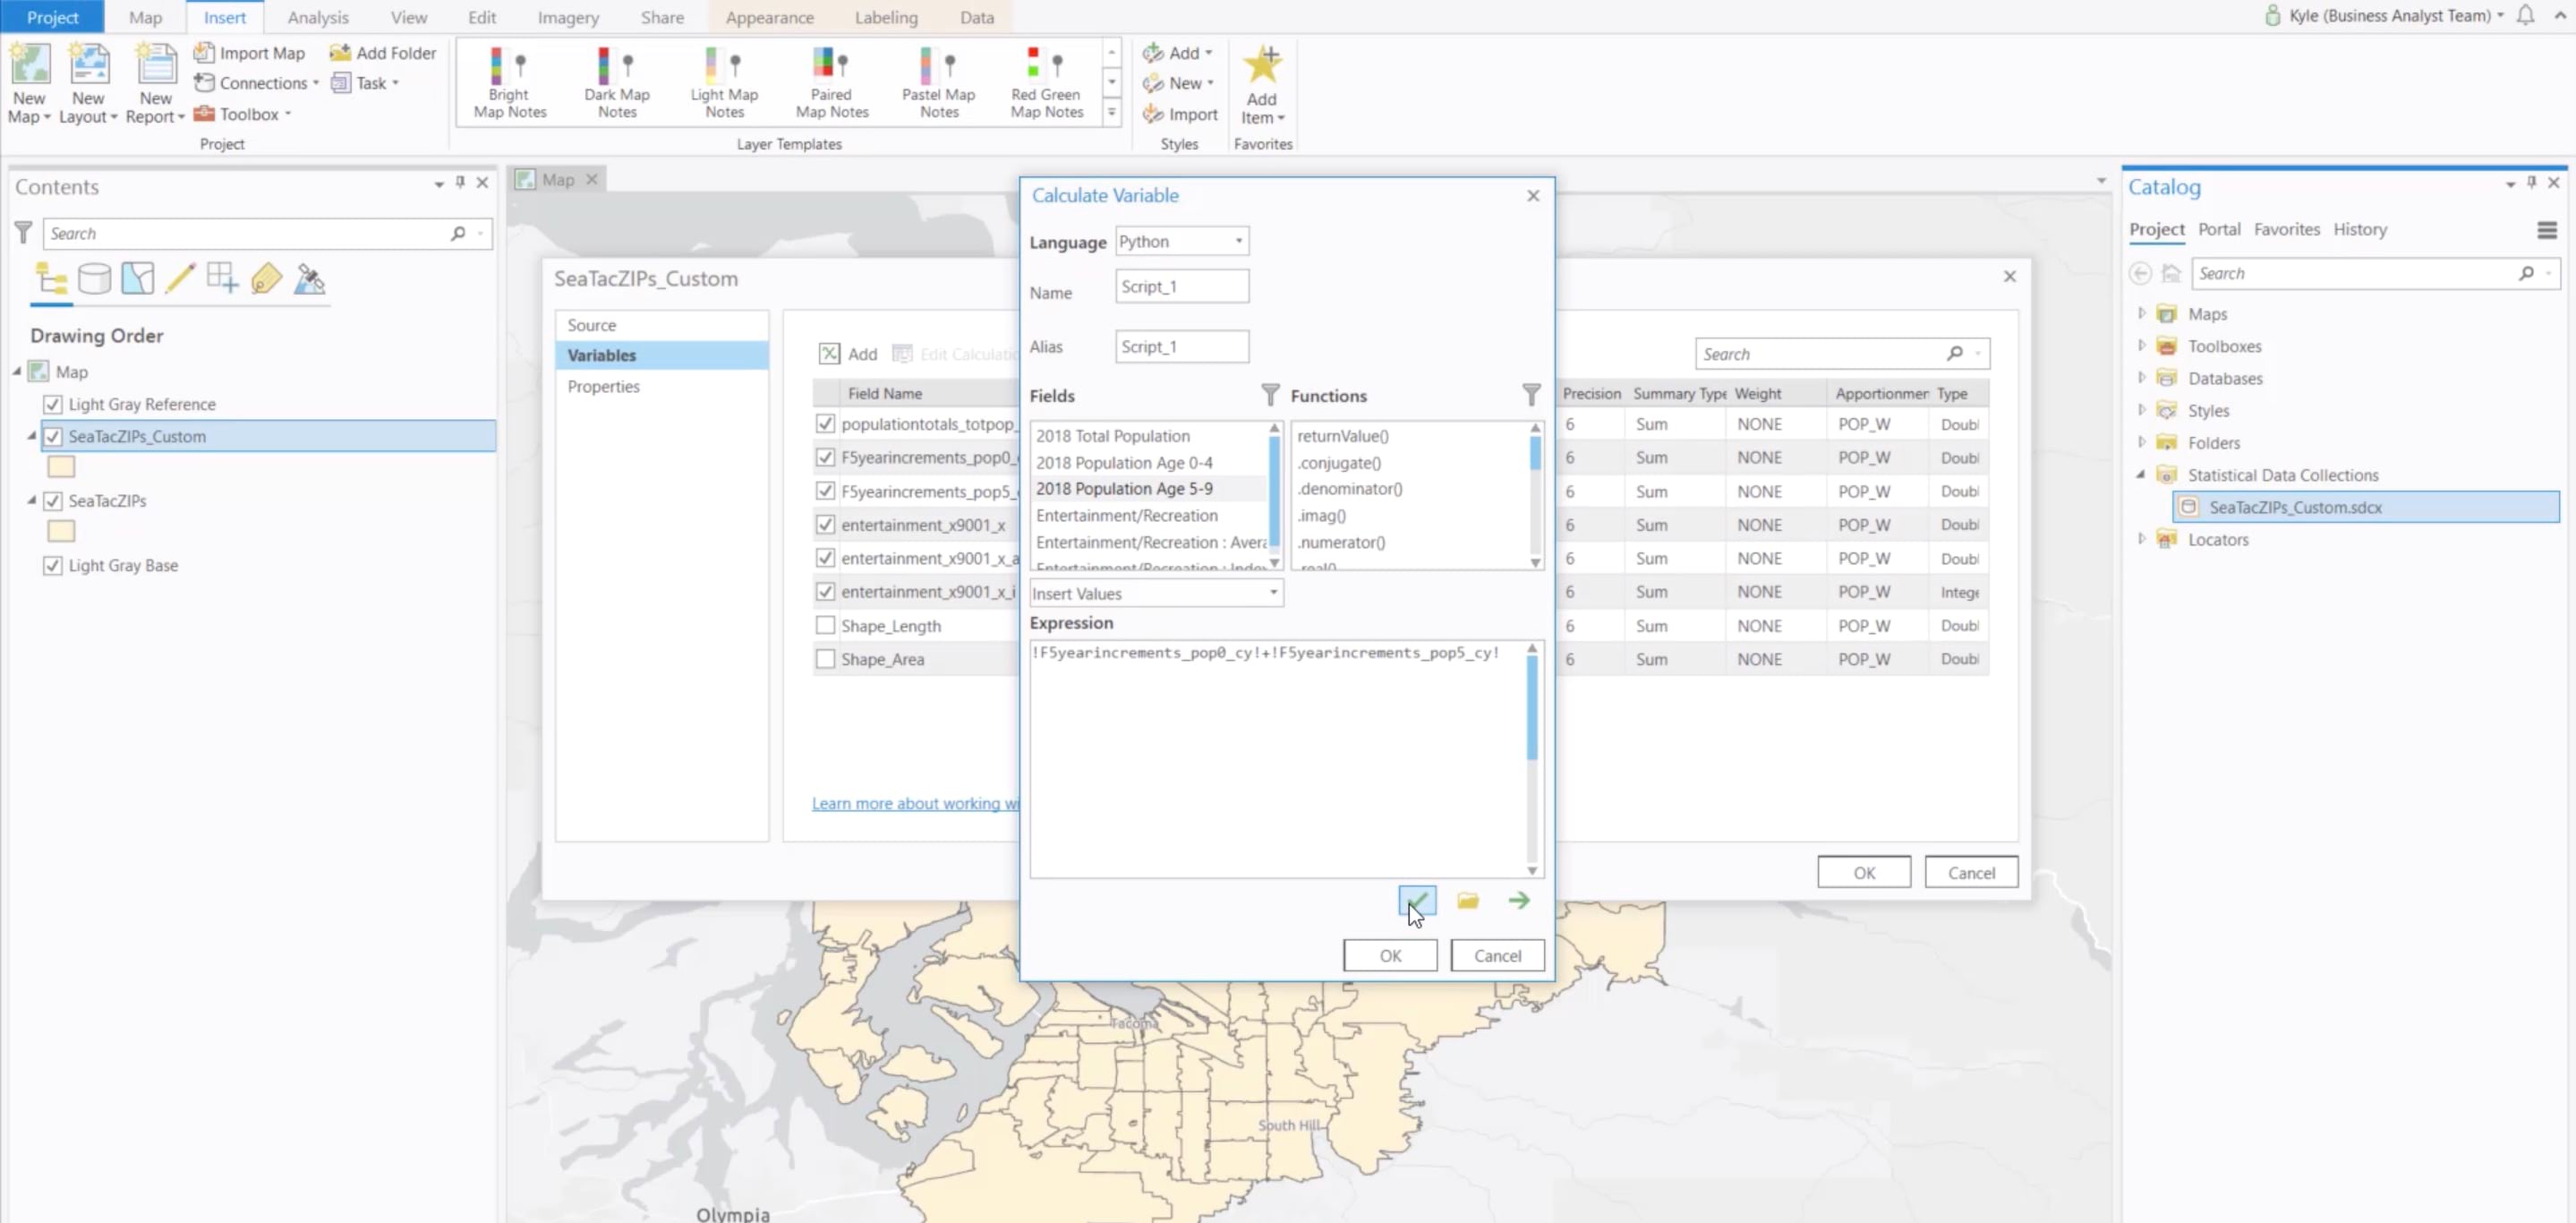
Task: Toggle visibility of Light Gray Reference layer
Action: (53, 404)
